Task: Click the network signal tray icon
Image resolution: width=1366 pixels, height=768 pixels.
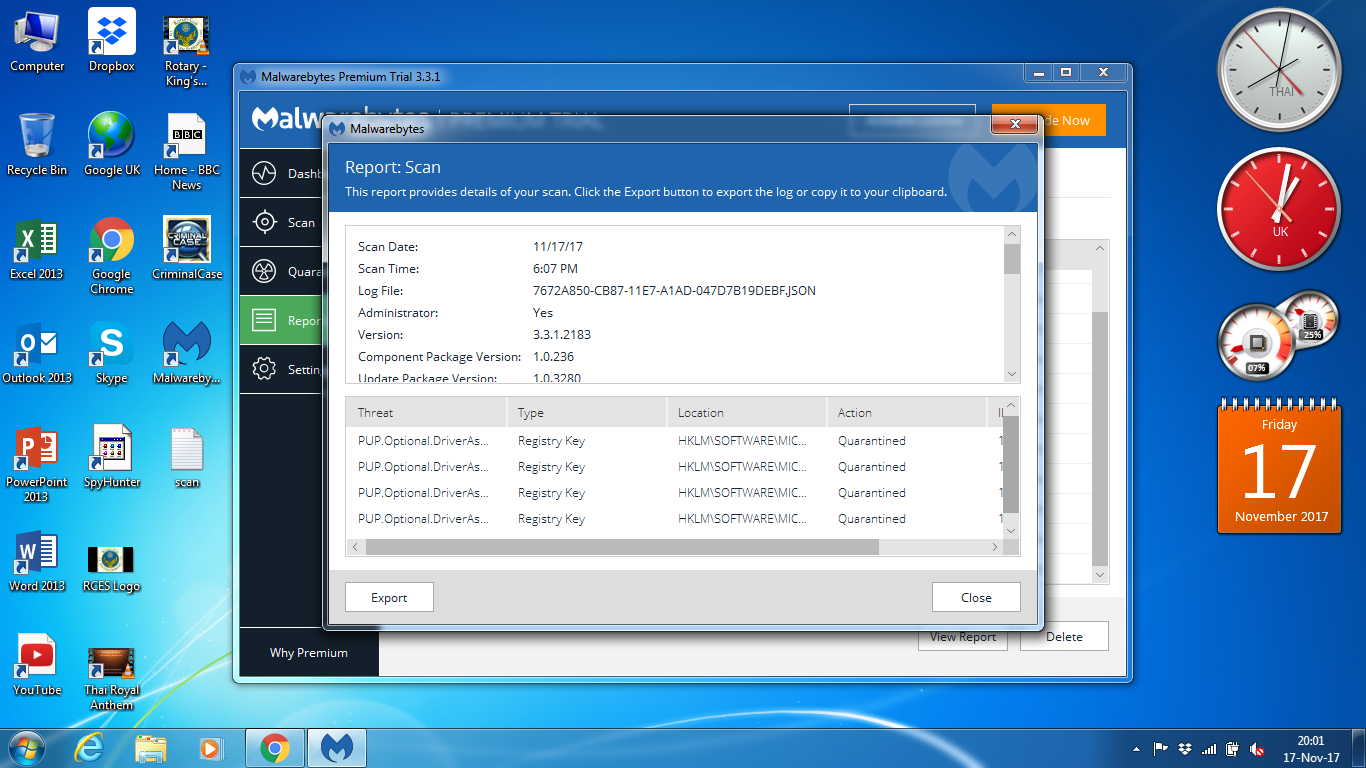Action: coord(1209,749)
